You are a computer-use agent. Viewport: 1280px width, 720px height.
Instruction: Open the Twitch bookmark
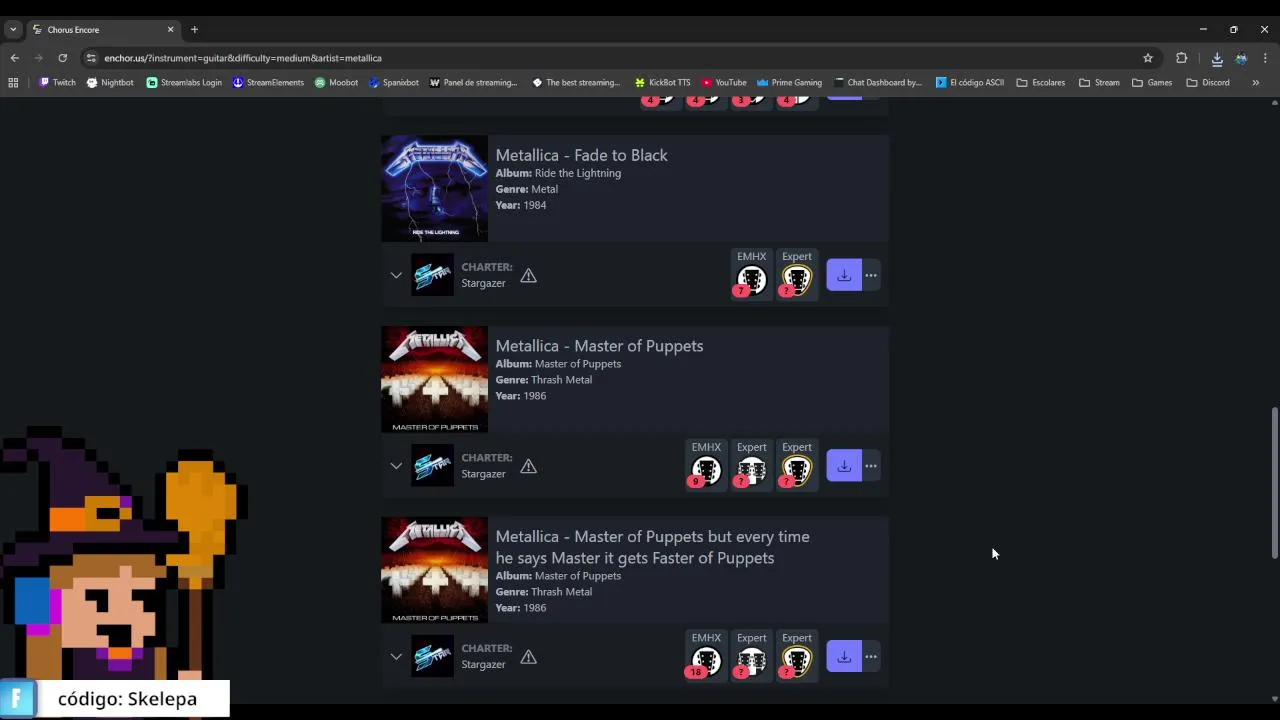(57, 83)
